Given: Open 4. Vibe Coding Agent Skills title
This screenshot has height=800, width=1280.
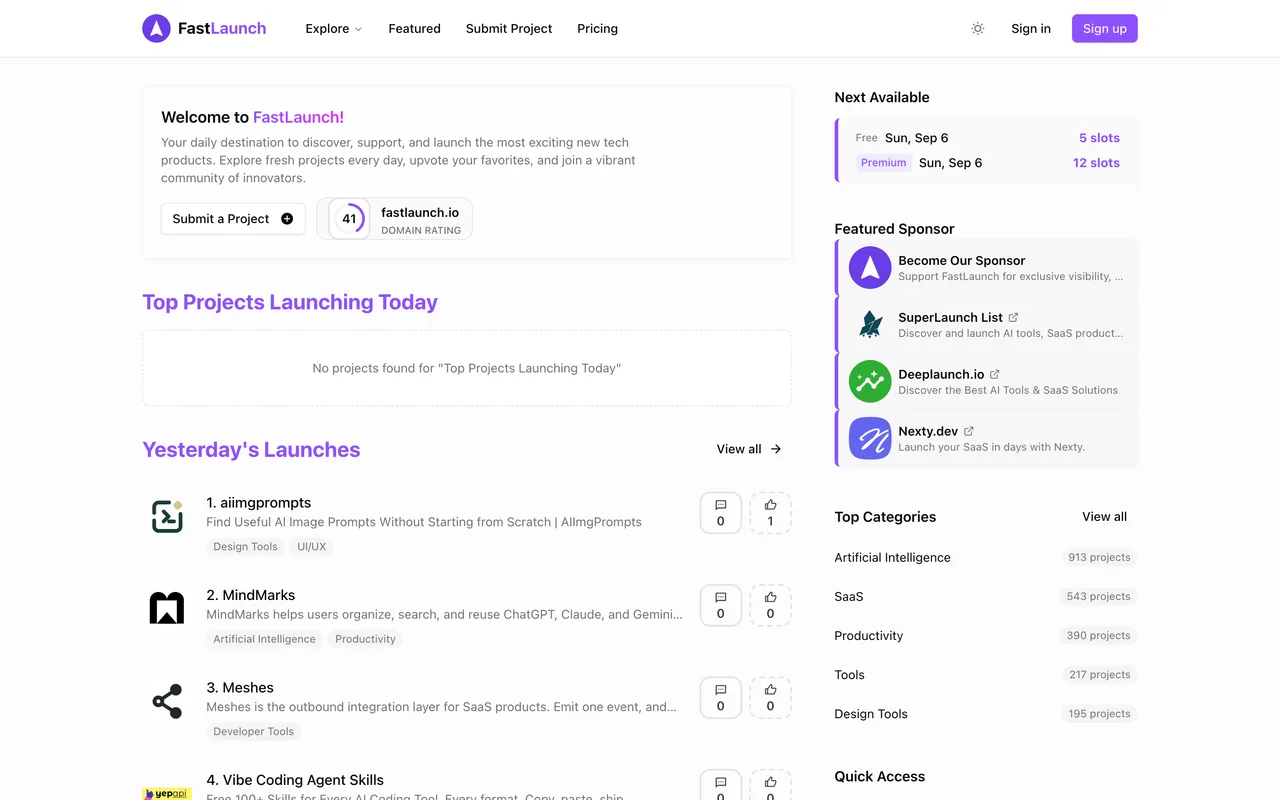Looking at the screenshot, I should click(295, 780).
